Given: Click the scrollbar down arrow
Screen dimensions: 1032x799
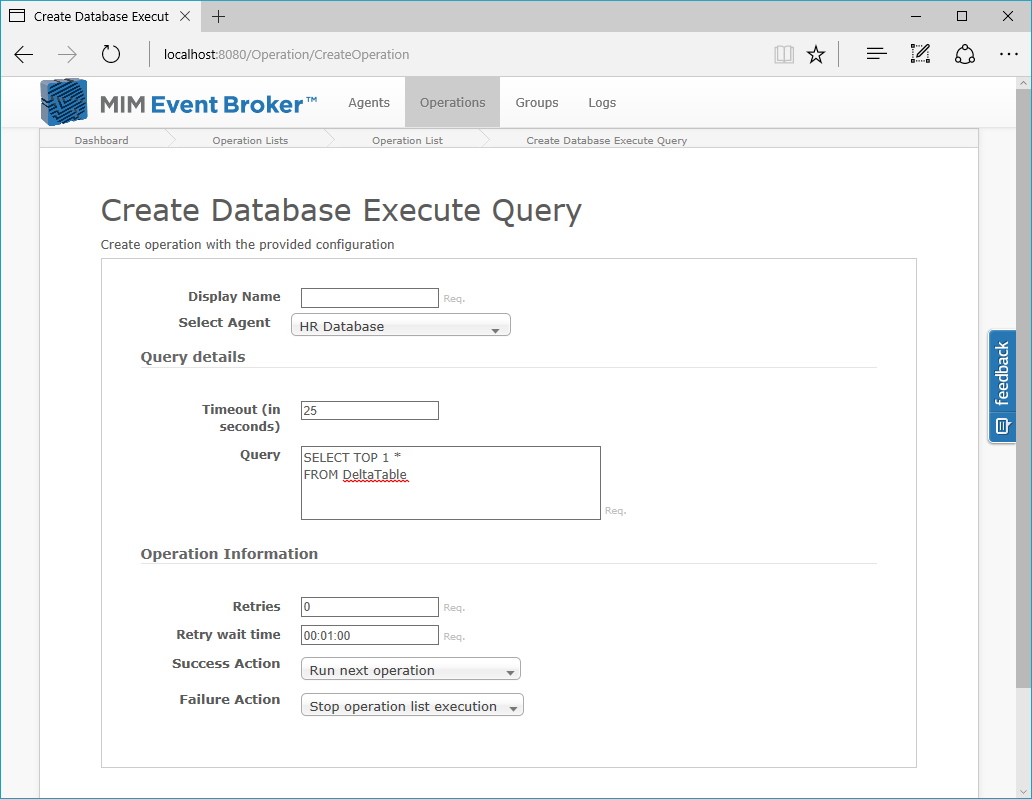Looking at the screenshot, I should coord(1023,792).
